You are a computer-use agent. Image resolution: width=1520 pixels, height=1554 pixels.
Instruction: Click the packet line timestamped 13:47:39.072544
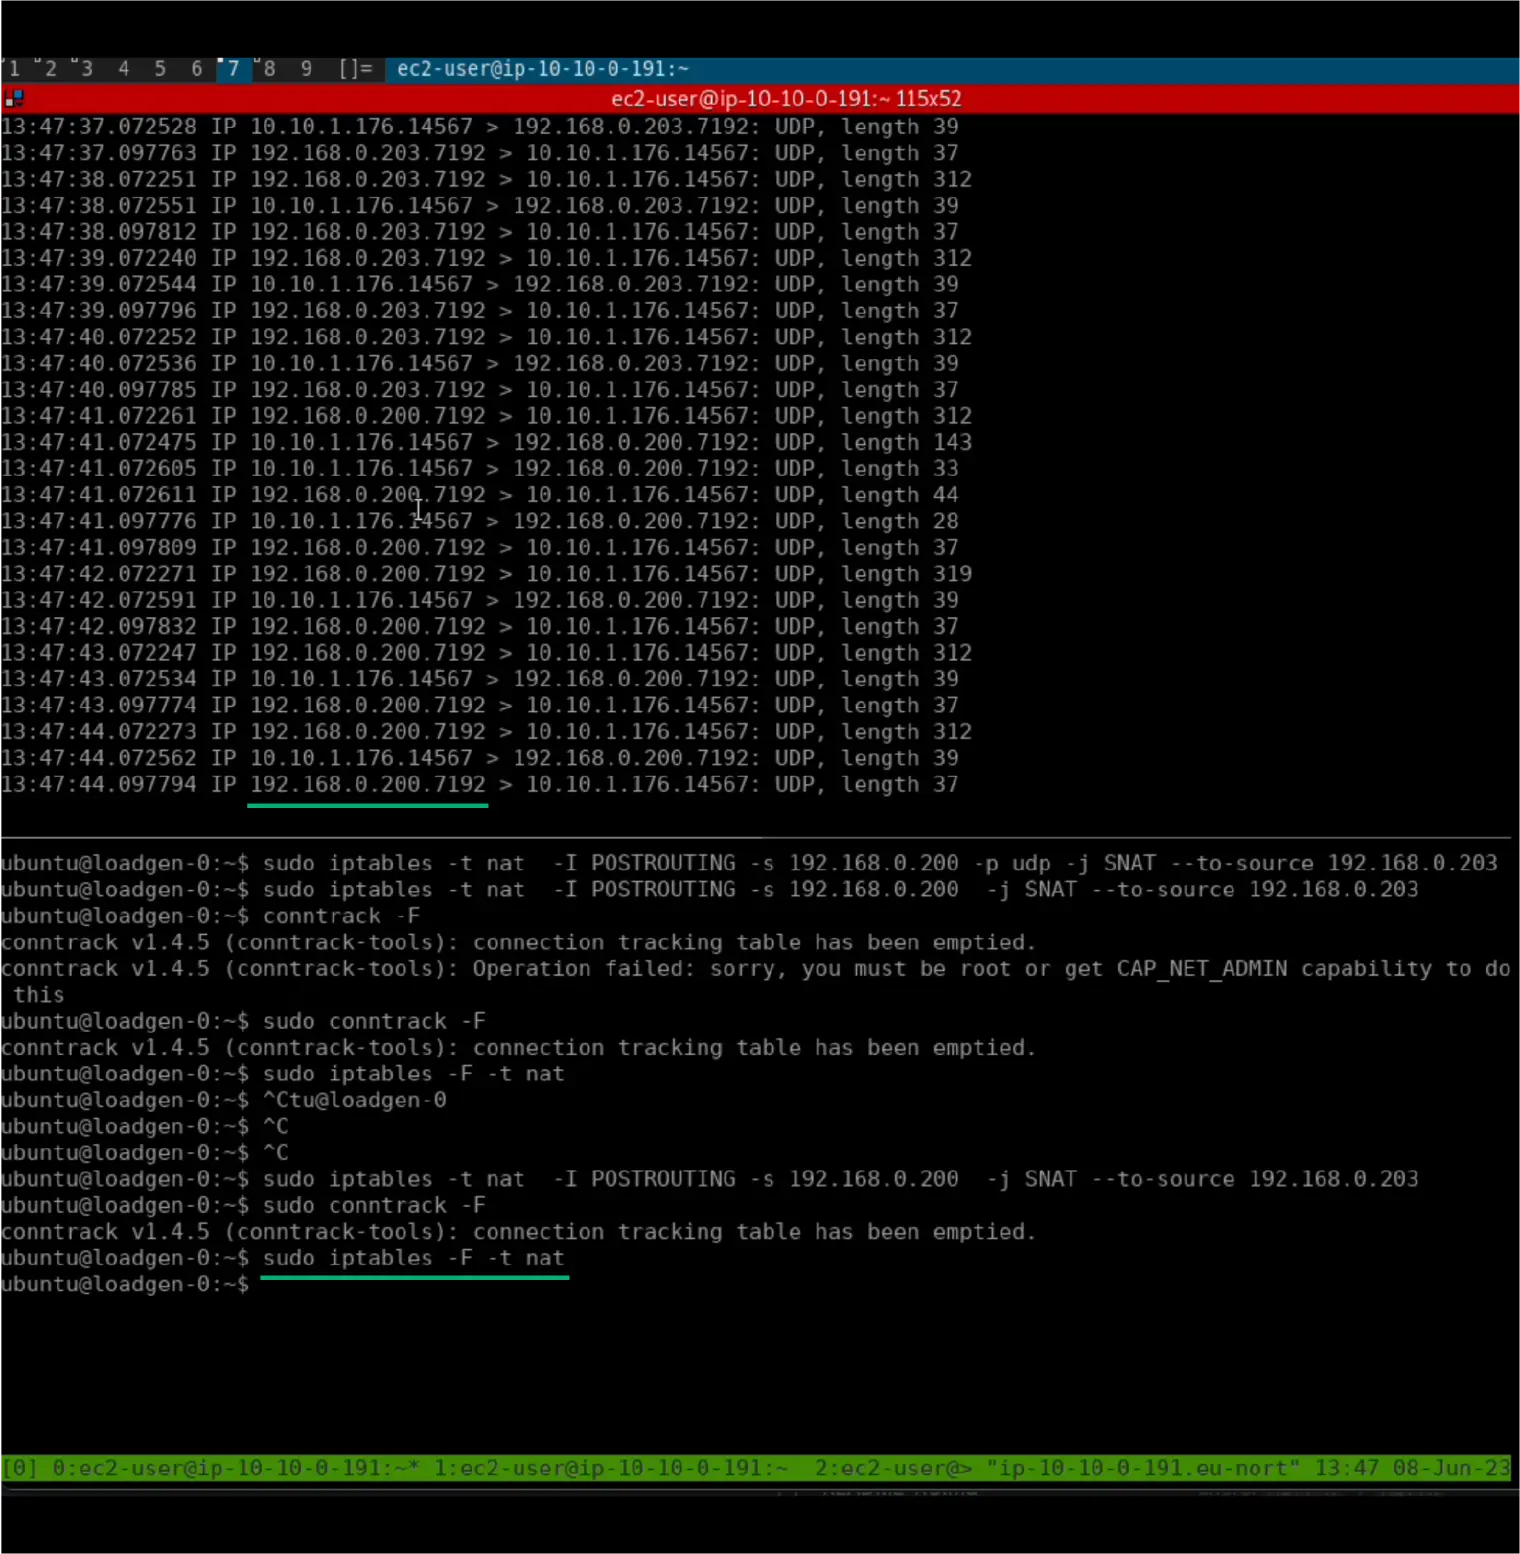tap(480, 284)
